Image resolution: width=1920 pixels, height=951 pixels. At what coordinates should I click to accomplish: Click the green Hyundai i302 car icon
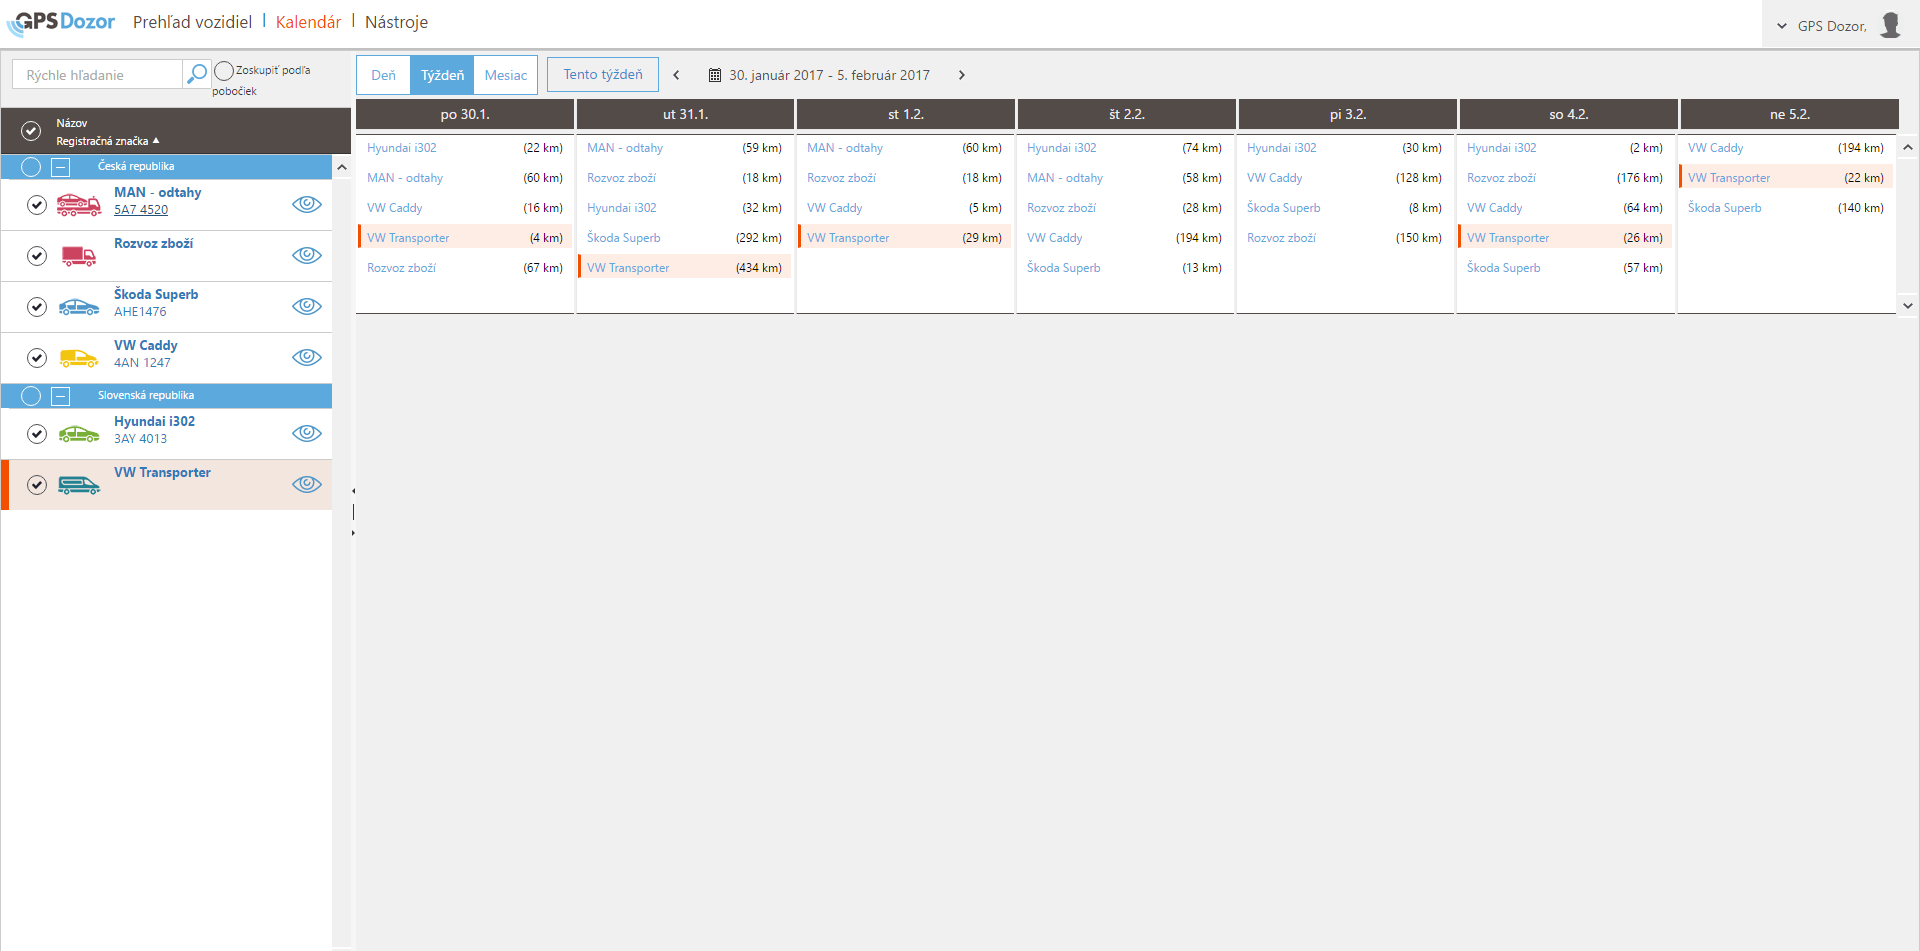click(78, 434)
